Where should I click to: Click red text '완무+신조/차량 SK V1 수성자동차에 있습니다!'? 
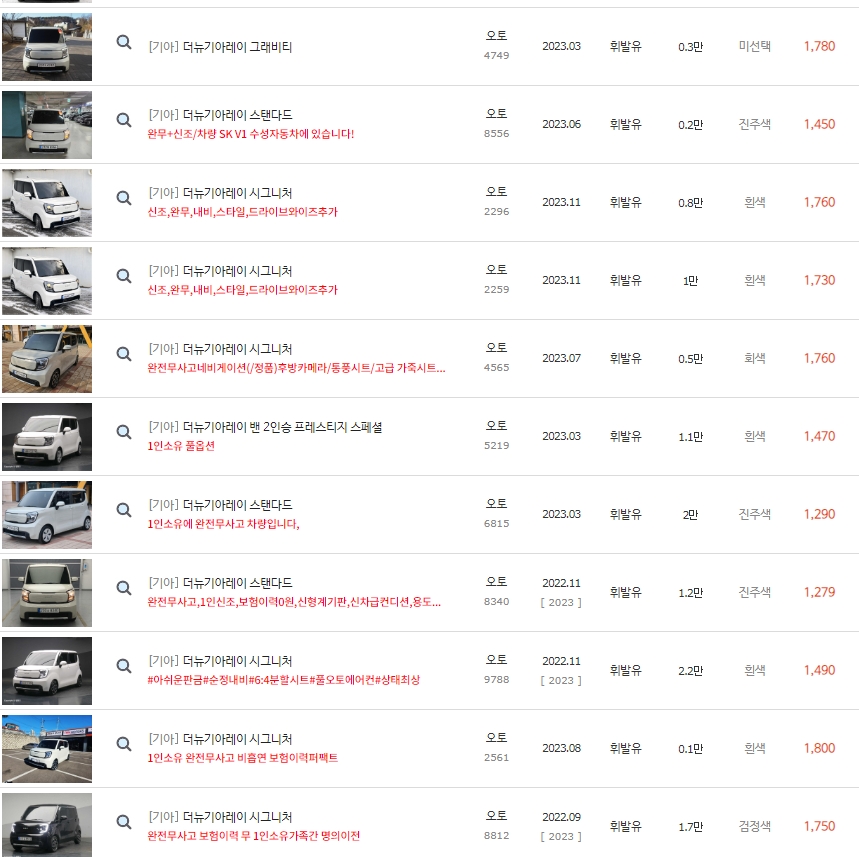(x=251, y=134)
